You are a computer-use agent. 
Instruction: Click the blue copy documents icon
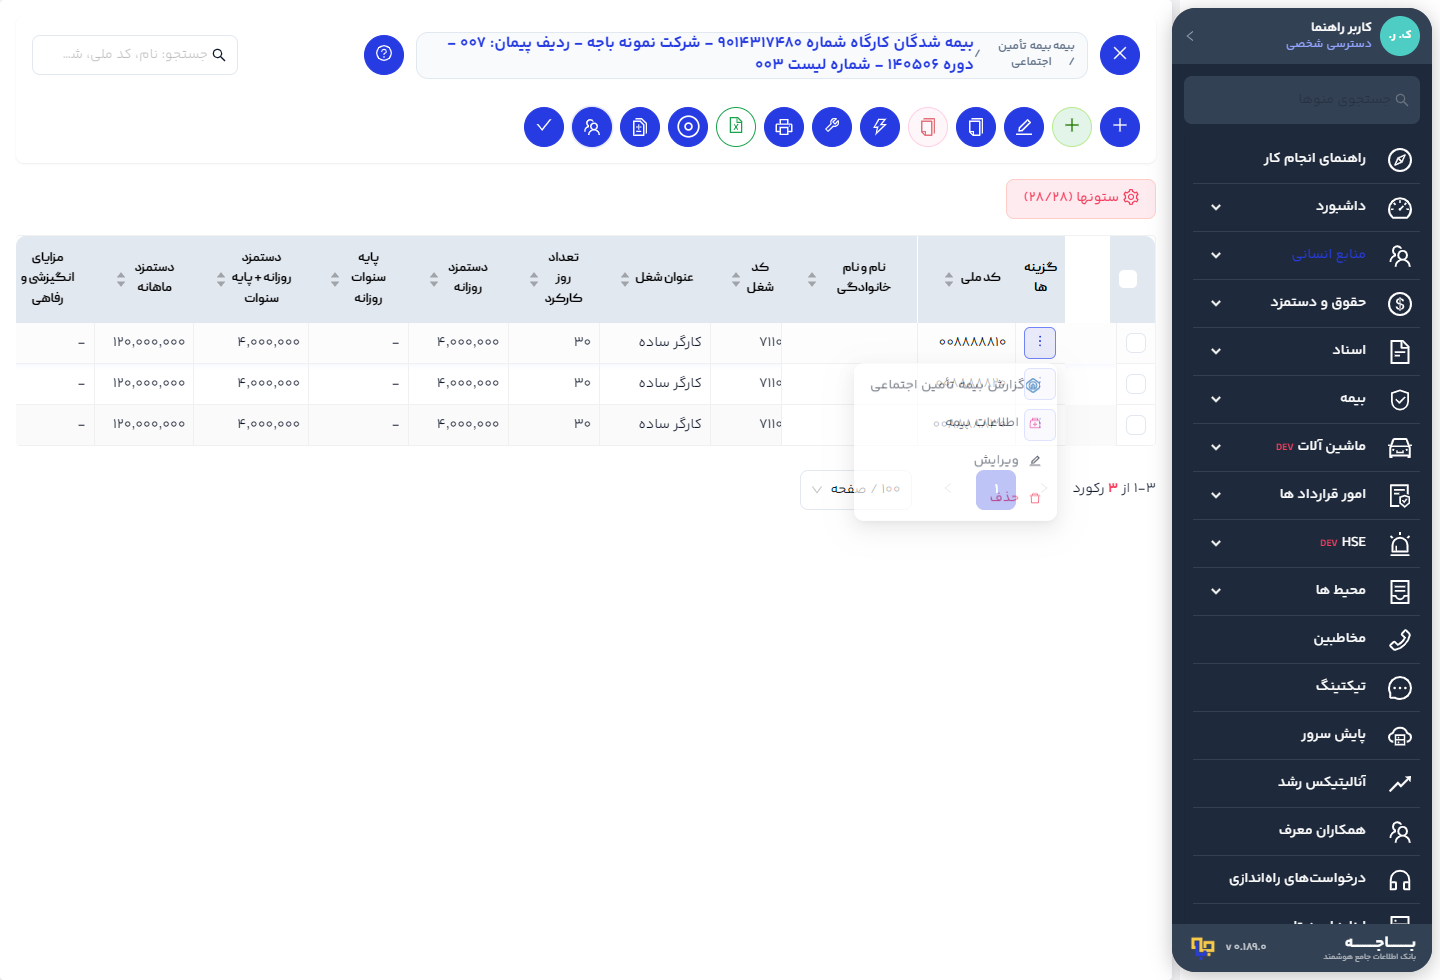tap(976, 127)
